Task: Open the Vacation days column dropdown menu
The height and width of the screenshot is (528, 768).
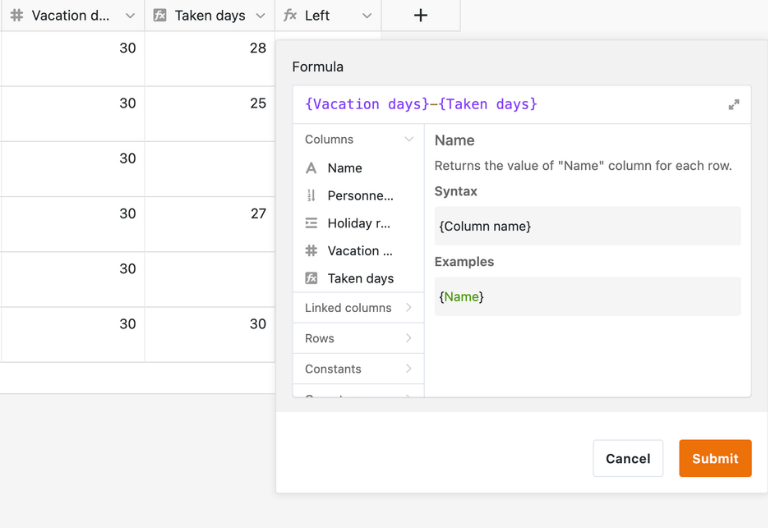Action: [x=130, y=16]
